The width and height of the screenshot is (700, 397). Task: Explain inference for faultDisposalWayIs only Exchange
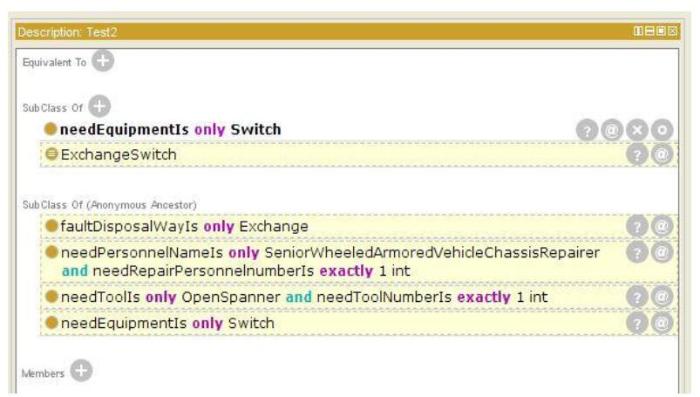[x=637, y=226]
